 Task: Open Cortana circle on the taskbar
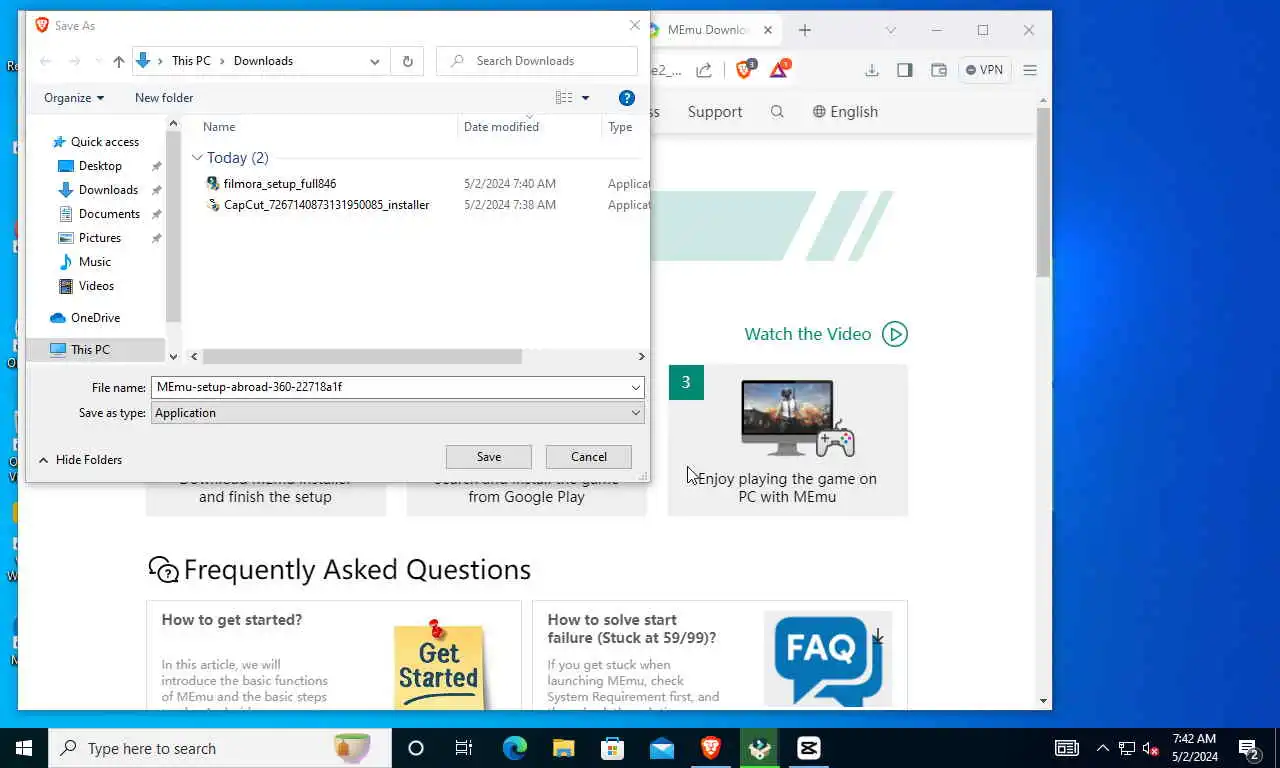click(416, 748)
